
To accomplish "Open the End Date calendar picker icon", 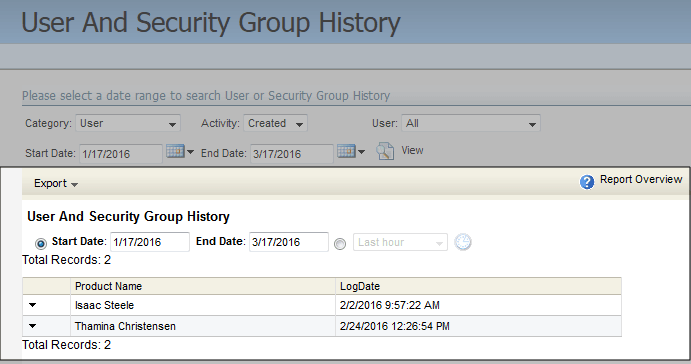I will coord(346,152).
